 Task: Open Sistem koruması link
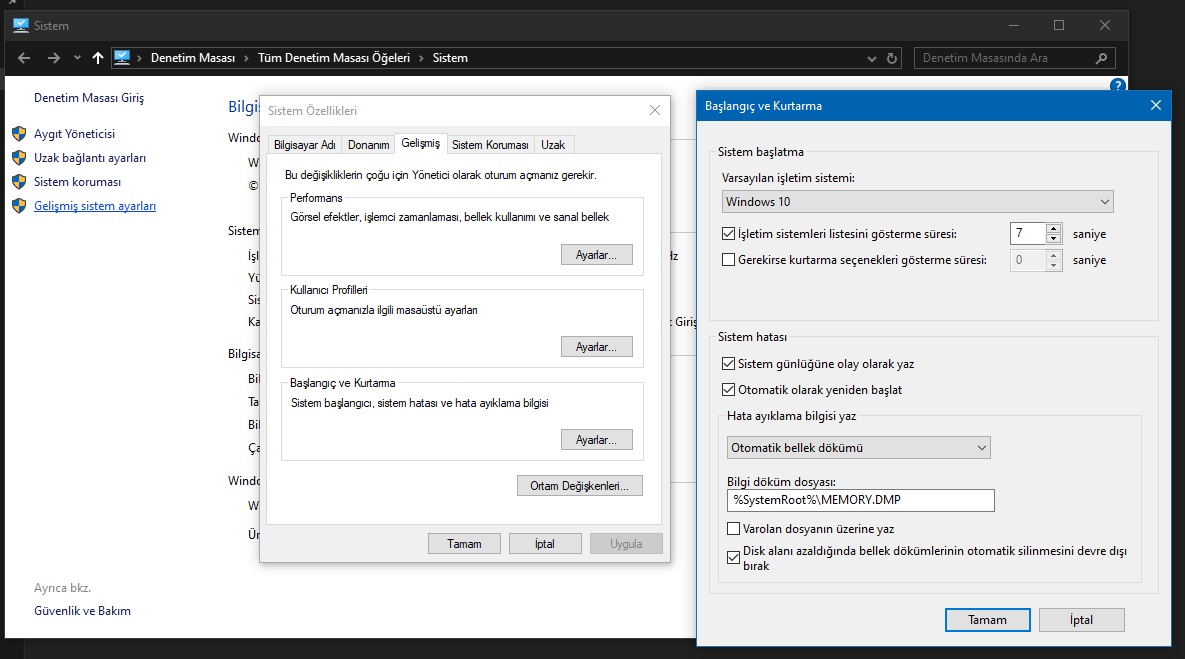[77, 182]
